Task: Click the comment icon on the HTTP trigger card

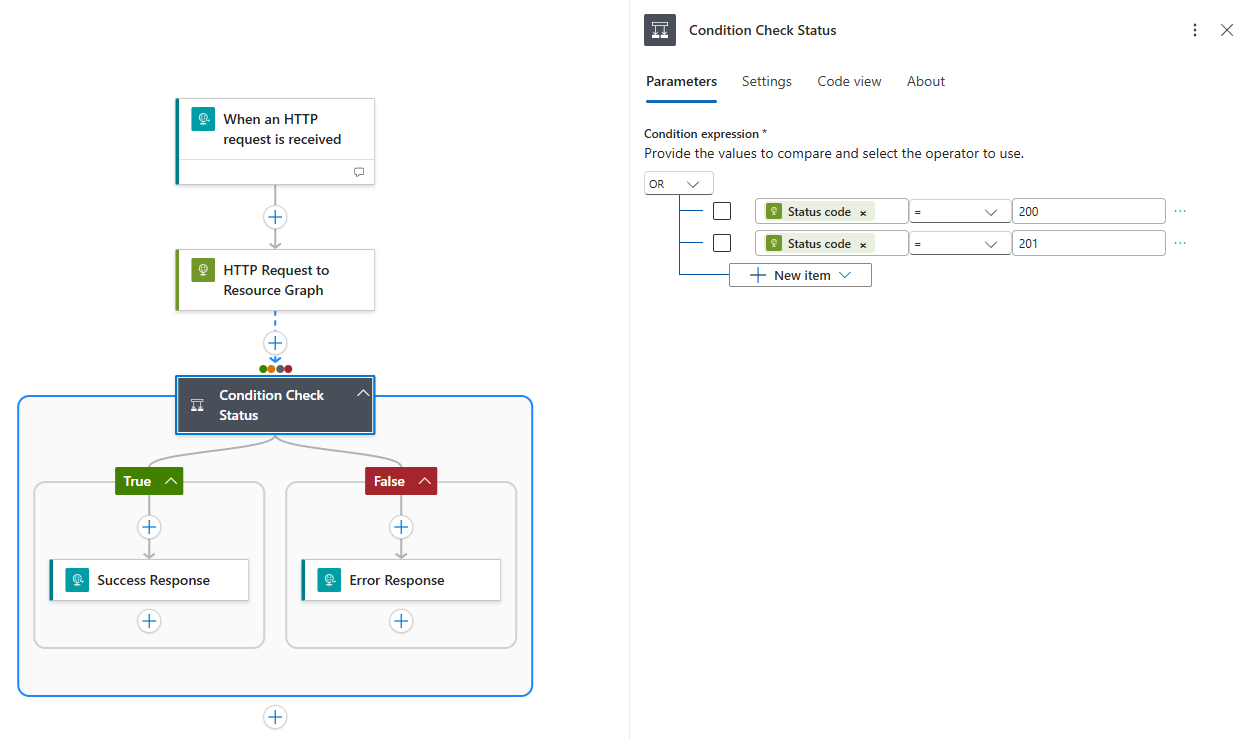Action: [359, 172]
